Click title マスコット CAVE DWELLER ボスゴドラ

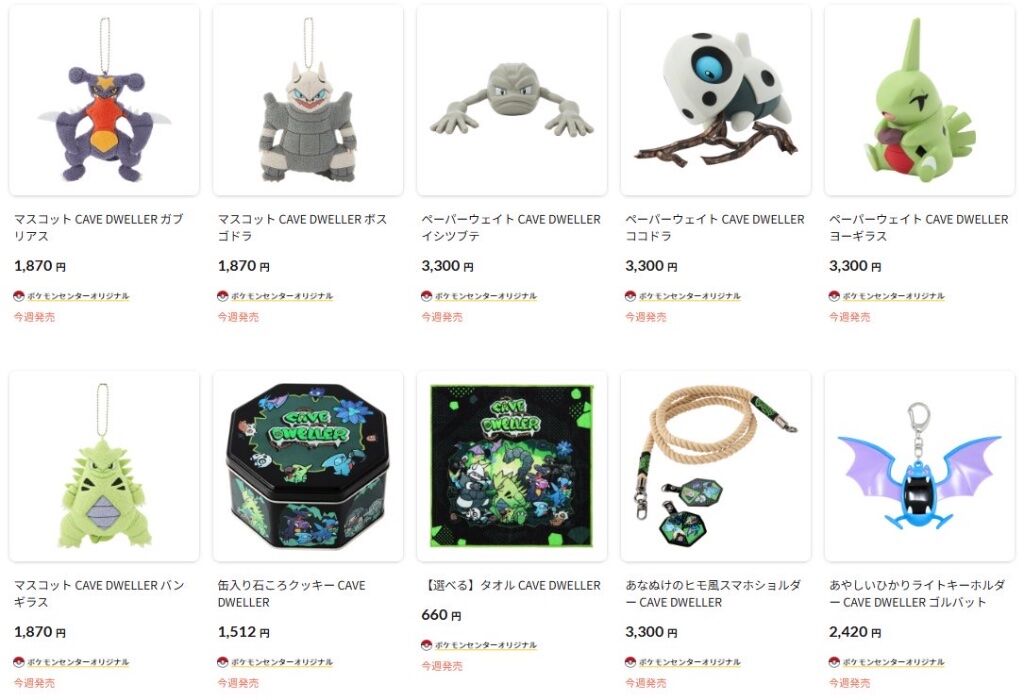click(x=302, y=227)
